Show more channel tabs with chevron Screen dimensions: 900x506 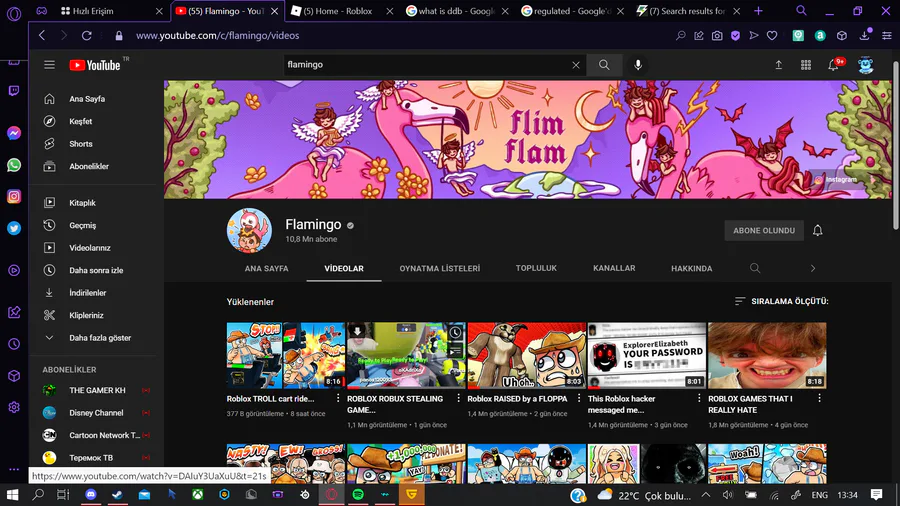coord(813,268)
